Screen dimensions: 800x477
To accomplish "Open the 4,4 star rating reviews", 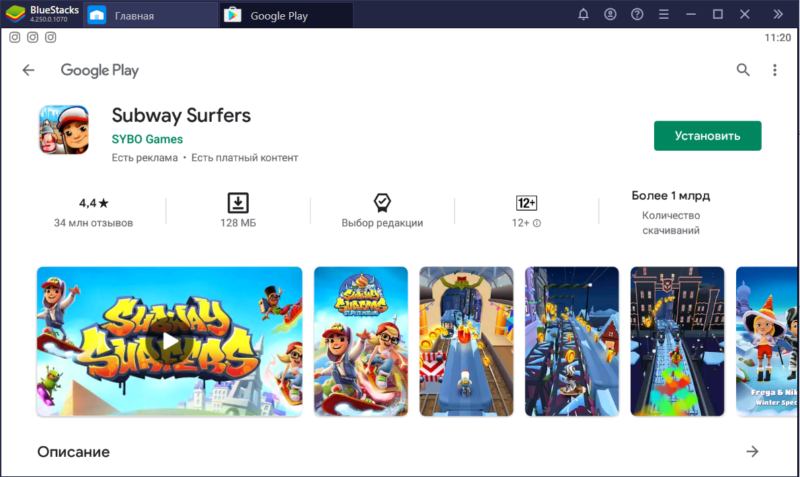I will pos(93,203).
